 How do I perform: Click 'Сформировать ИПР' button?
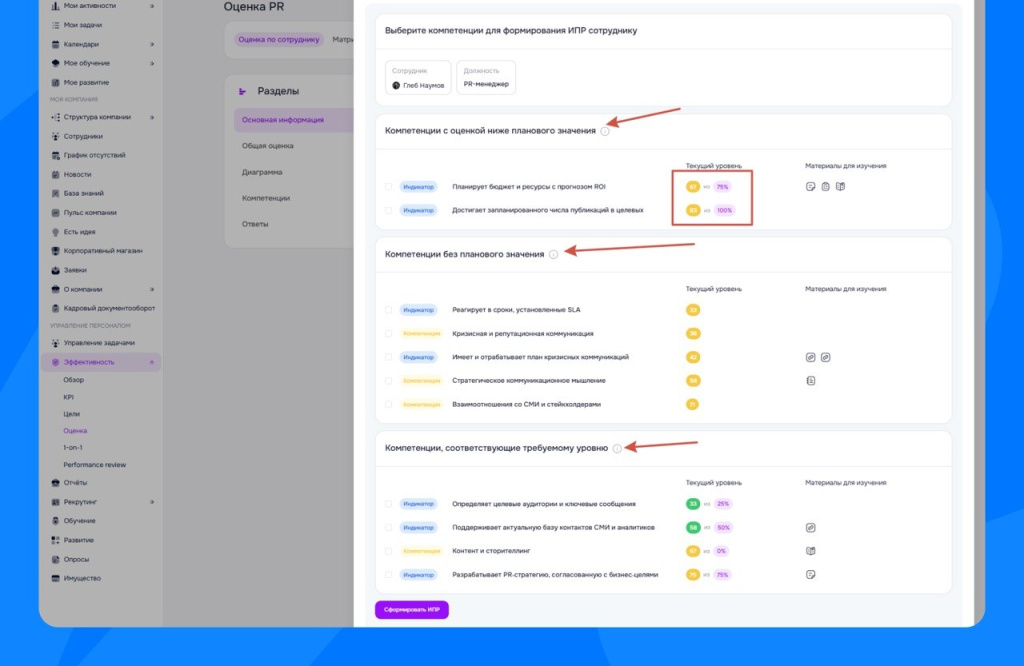click(411, 610)
